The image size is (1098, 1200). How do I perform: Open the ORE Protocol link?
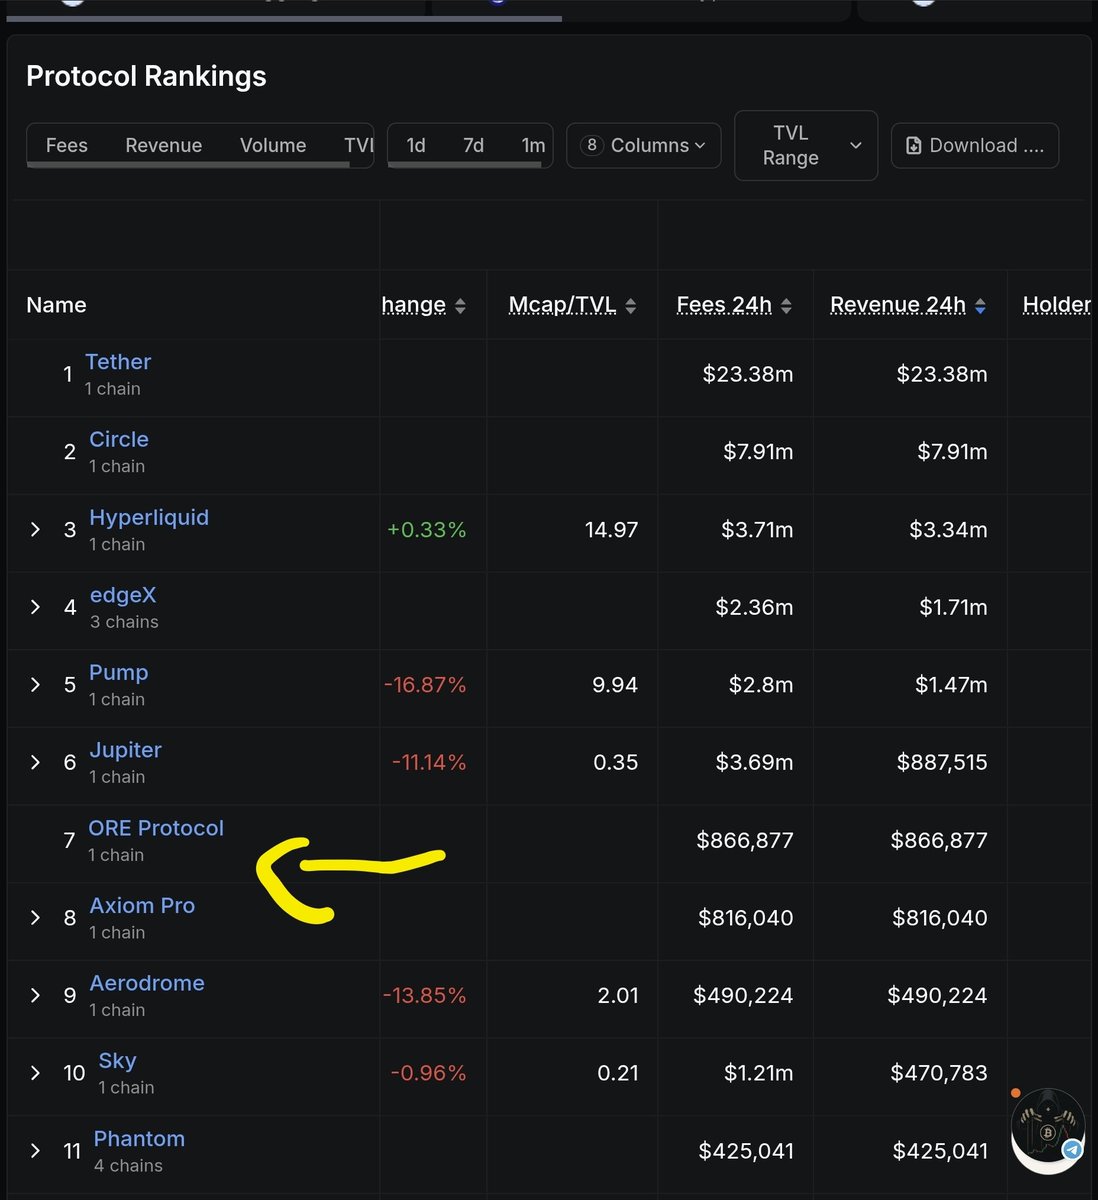click(156, 828)
